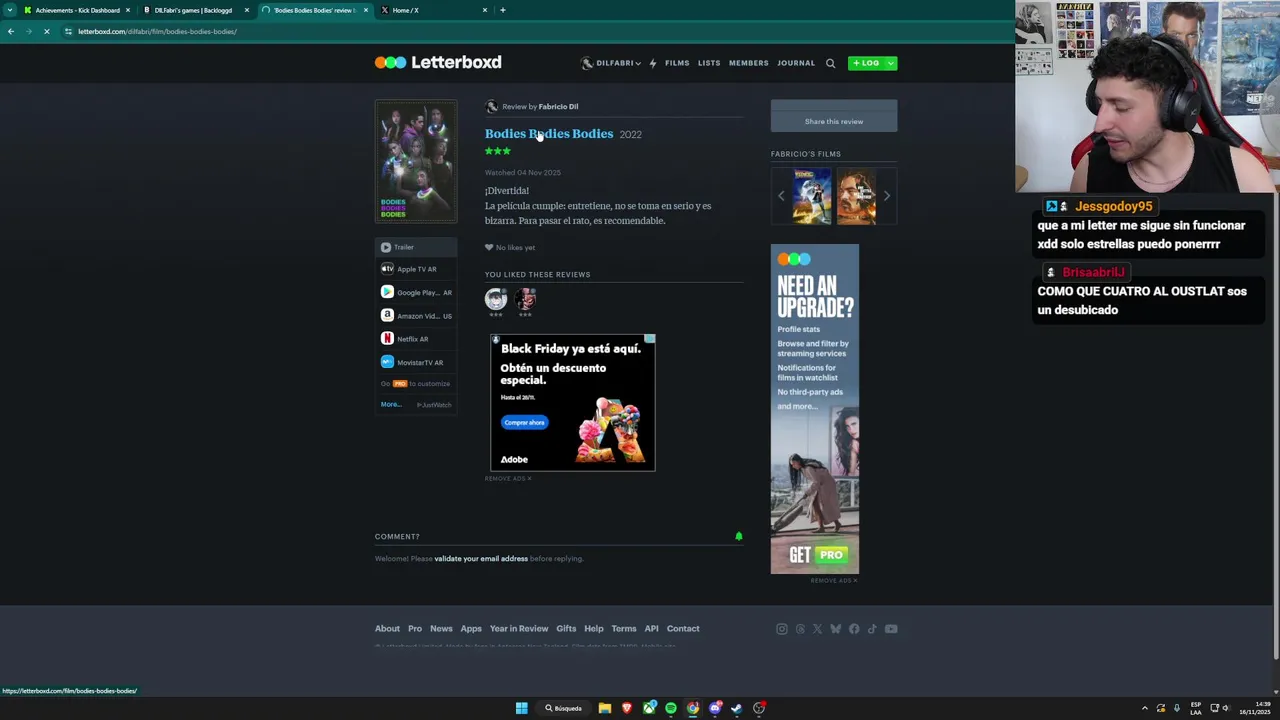Open the search magnifier icon in Letterboxd header

tap(830, 63)
